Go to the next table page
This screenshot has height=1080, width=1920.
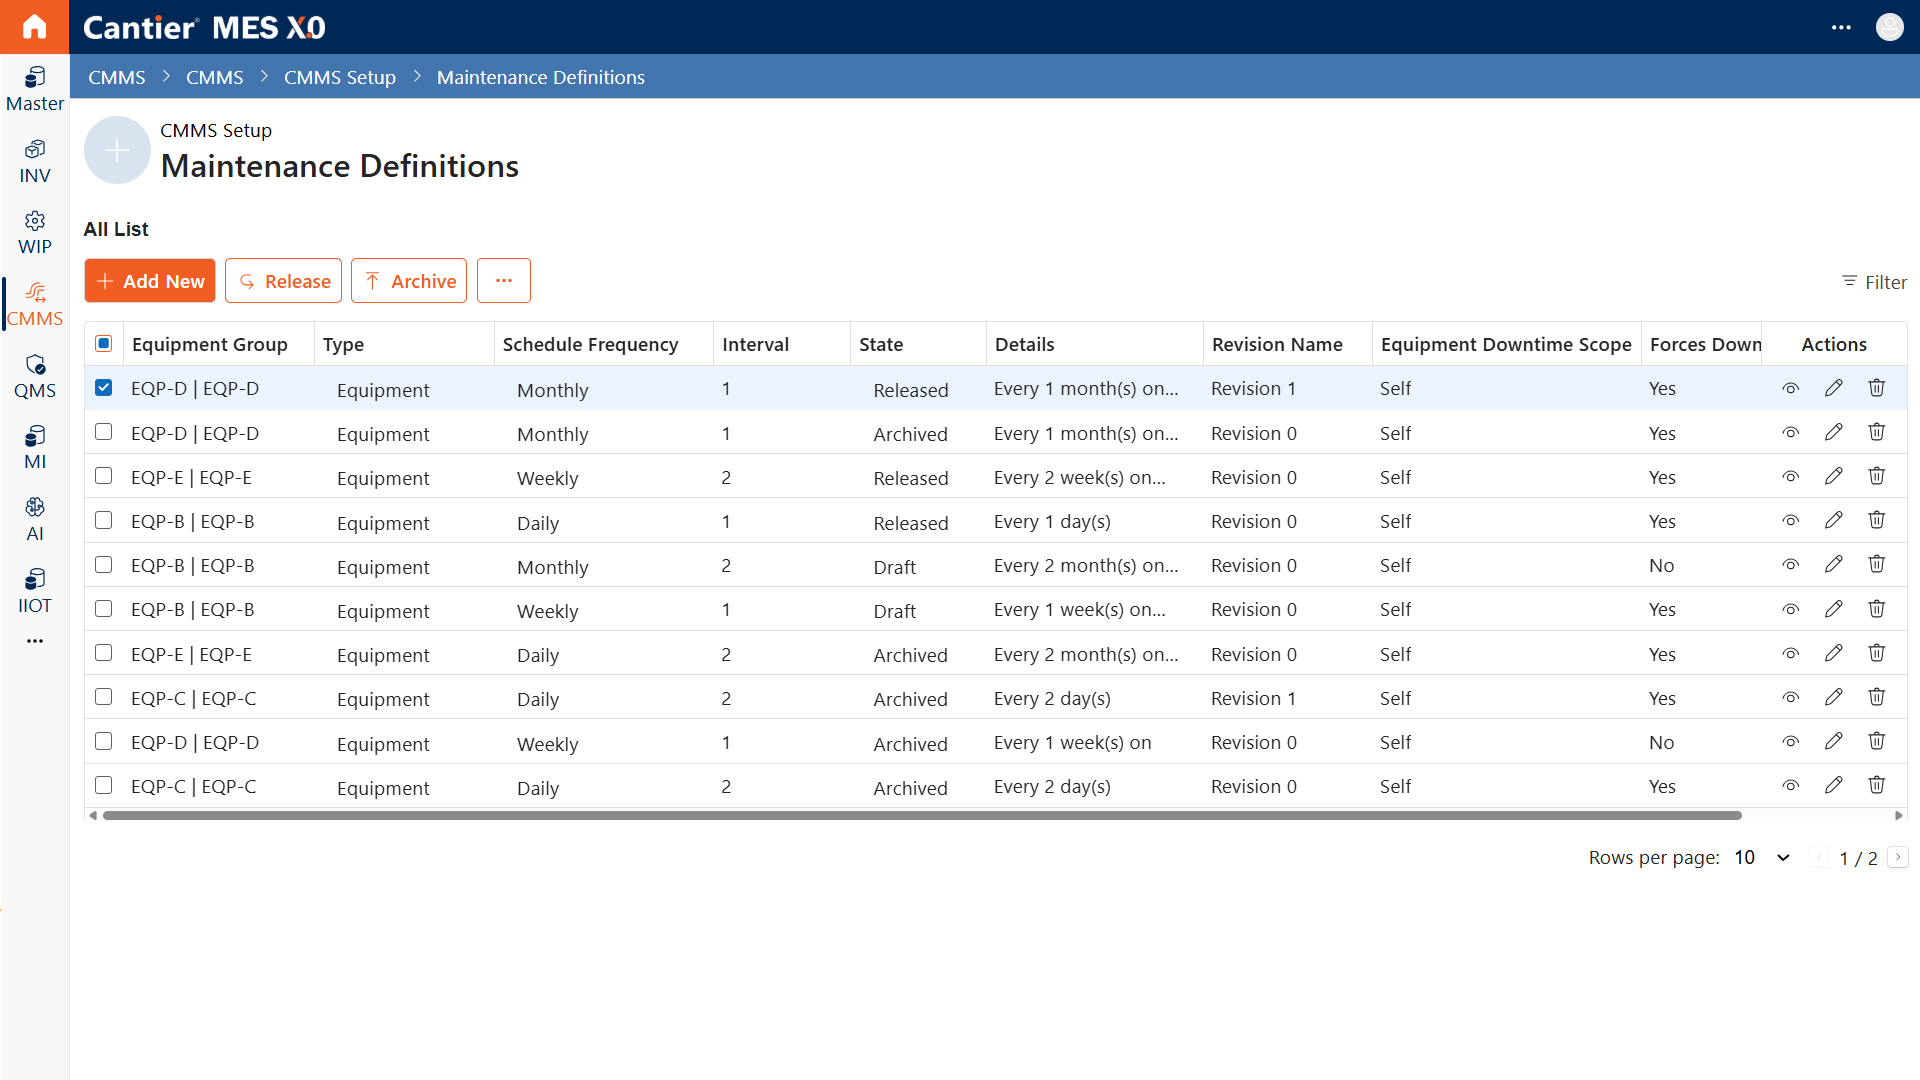pyautogui.click(x=1898, y=857)
